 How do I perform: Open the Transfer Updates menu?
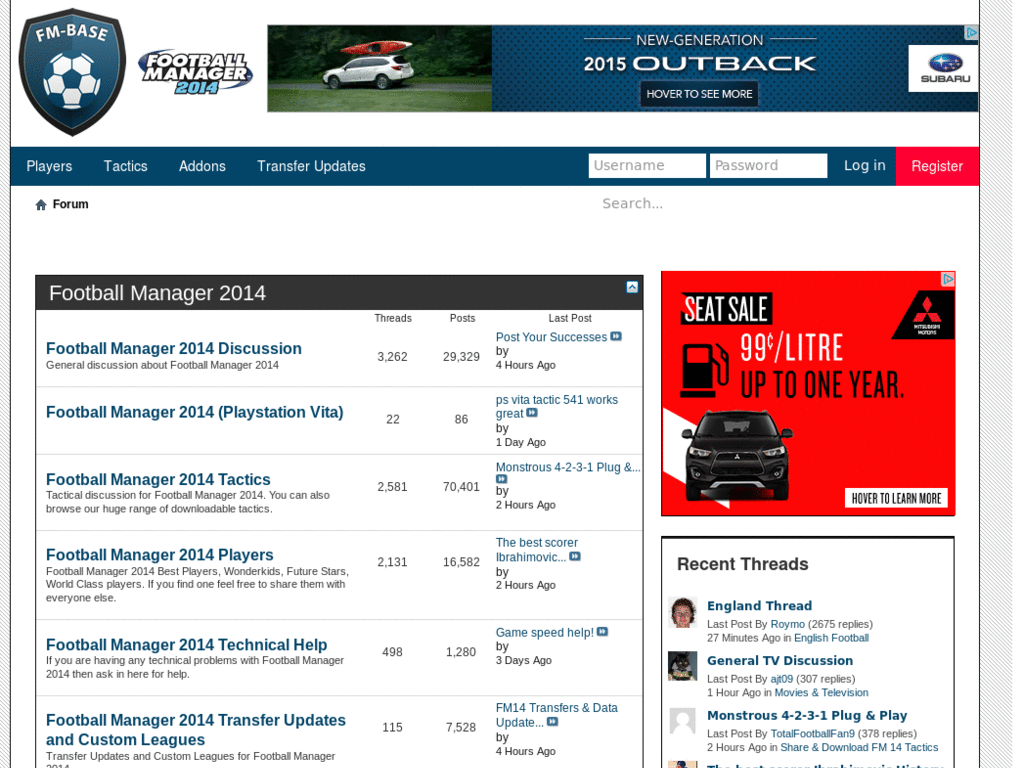[x=311, y=167]
